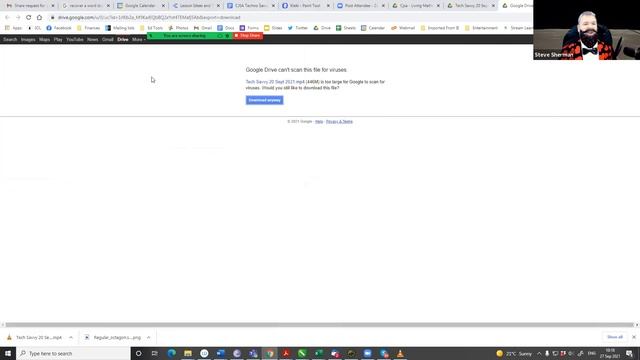Open the Forms bookmark

point(249,28)
